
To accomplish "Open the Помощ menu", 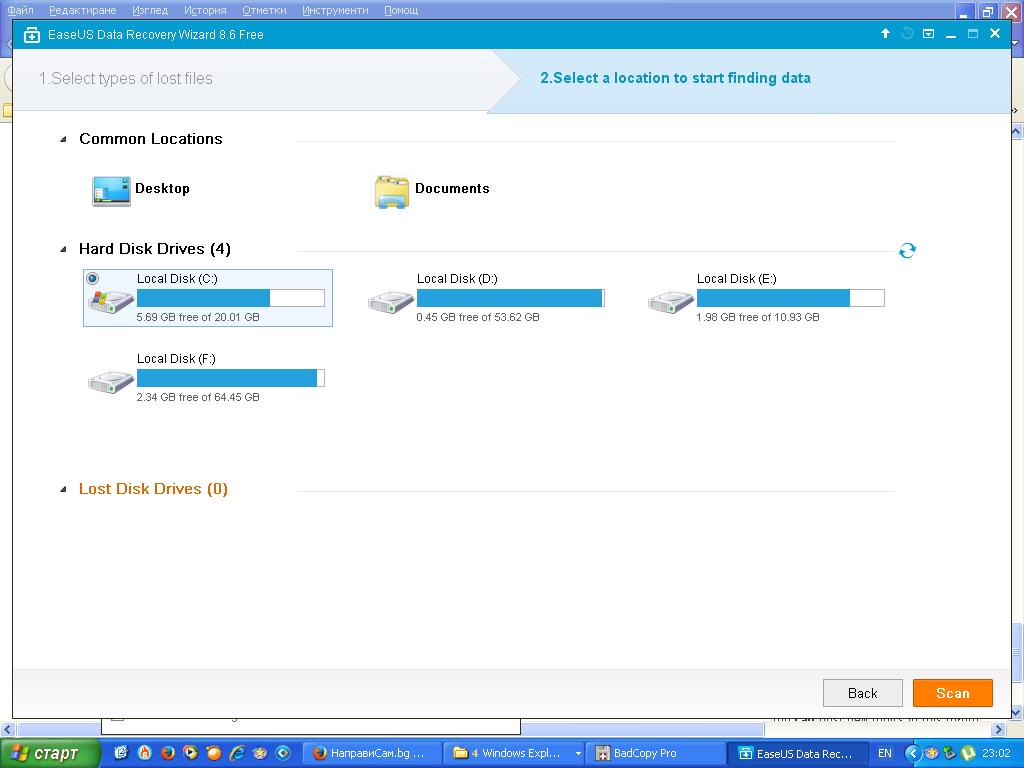I will tap(401, 10).
